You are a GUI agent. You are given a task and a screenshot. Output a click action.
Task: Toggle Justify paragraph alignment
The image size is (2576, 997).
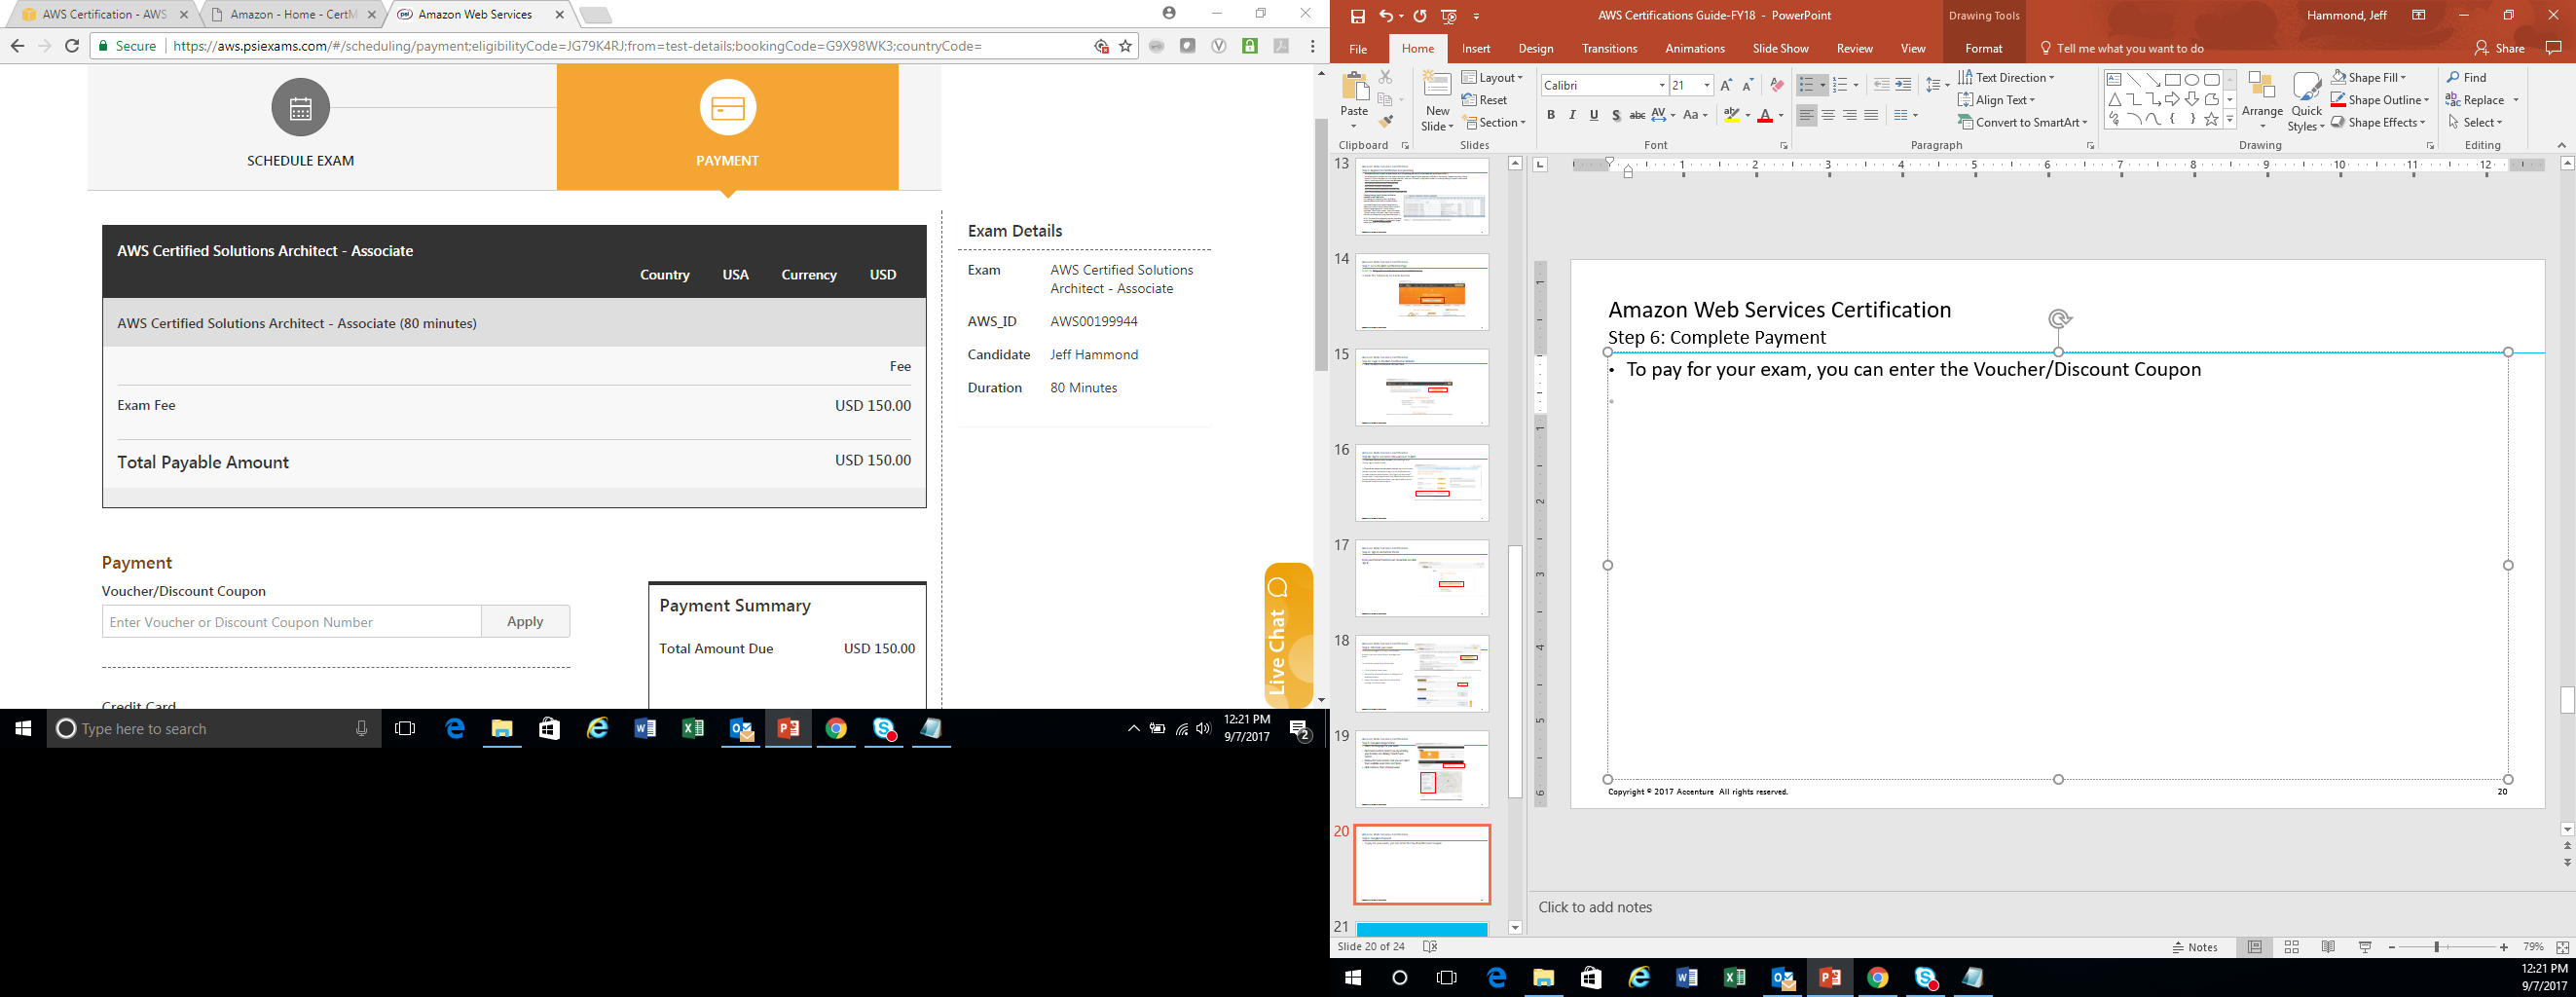(x=1871, y=115)
